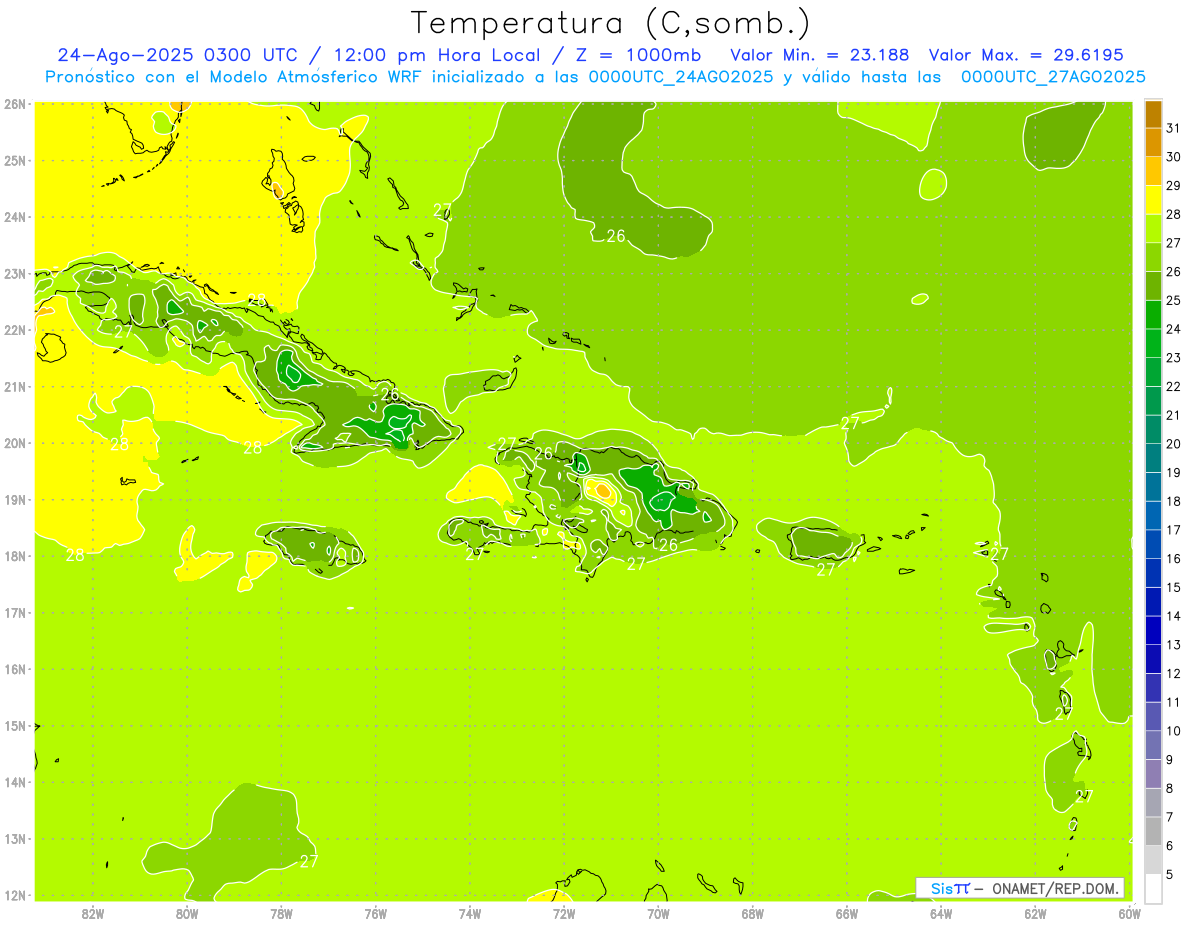Click legend value 10 on color scale
This screenshot has width=1200, height=927.
[x=1174, y=731]
